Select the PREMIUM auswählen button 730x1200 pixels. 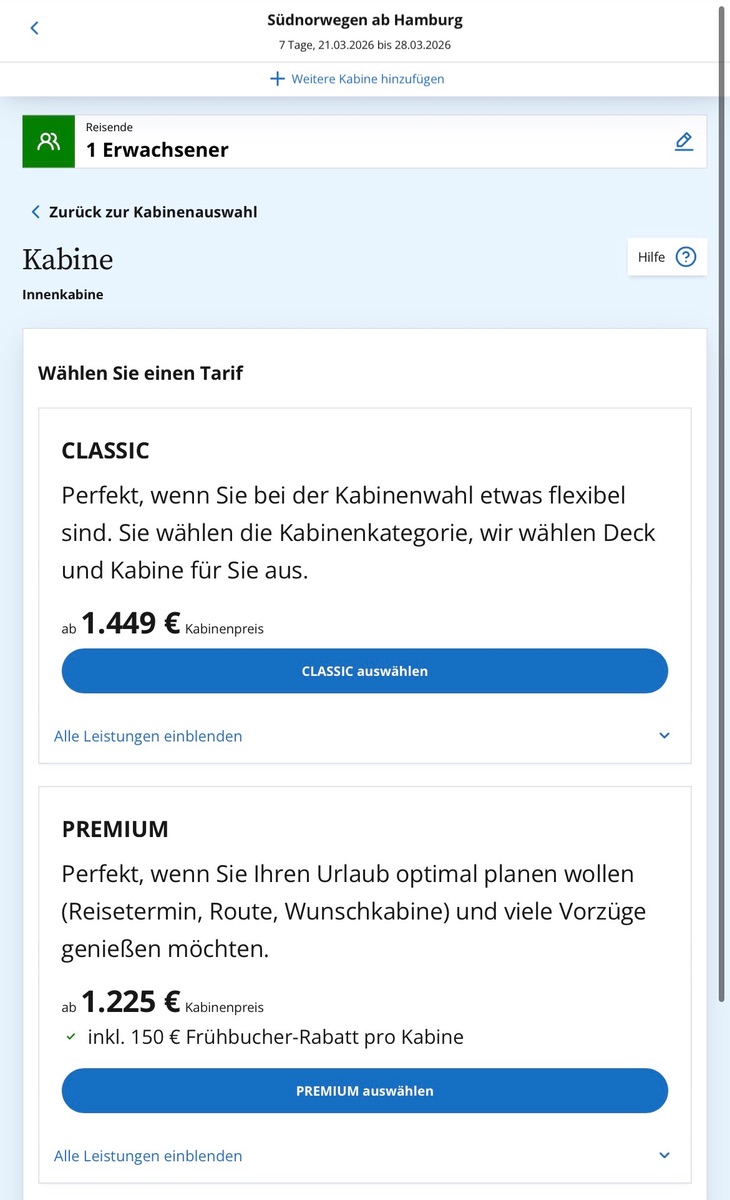365,1091
